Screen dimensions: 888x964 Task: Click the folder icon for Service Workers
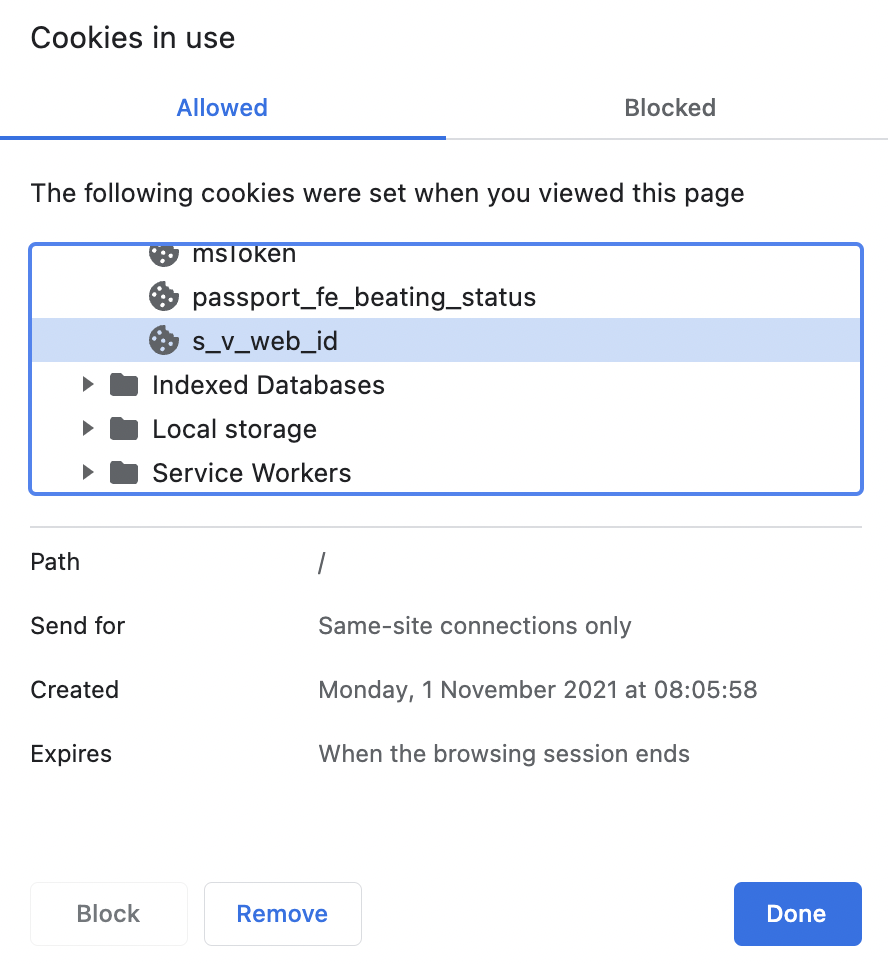click(x=123, y=472)
